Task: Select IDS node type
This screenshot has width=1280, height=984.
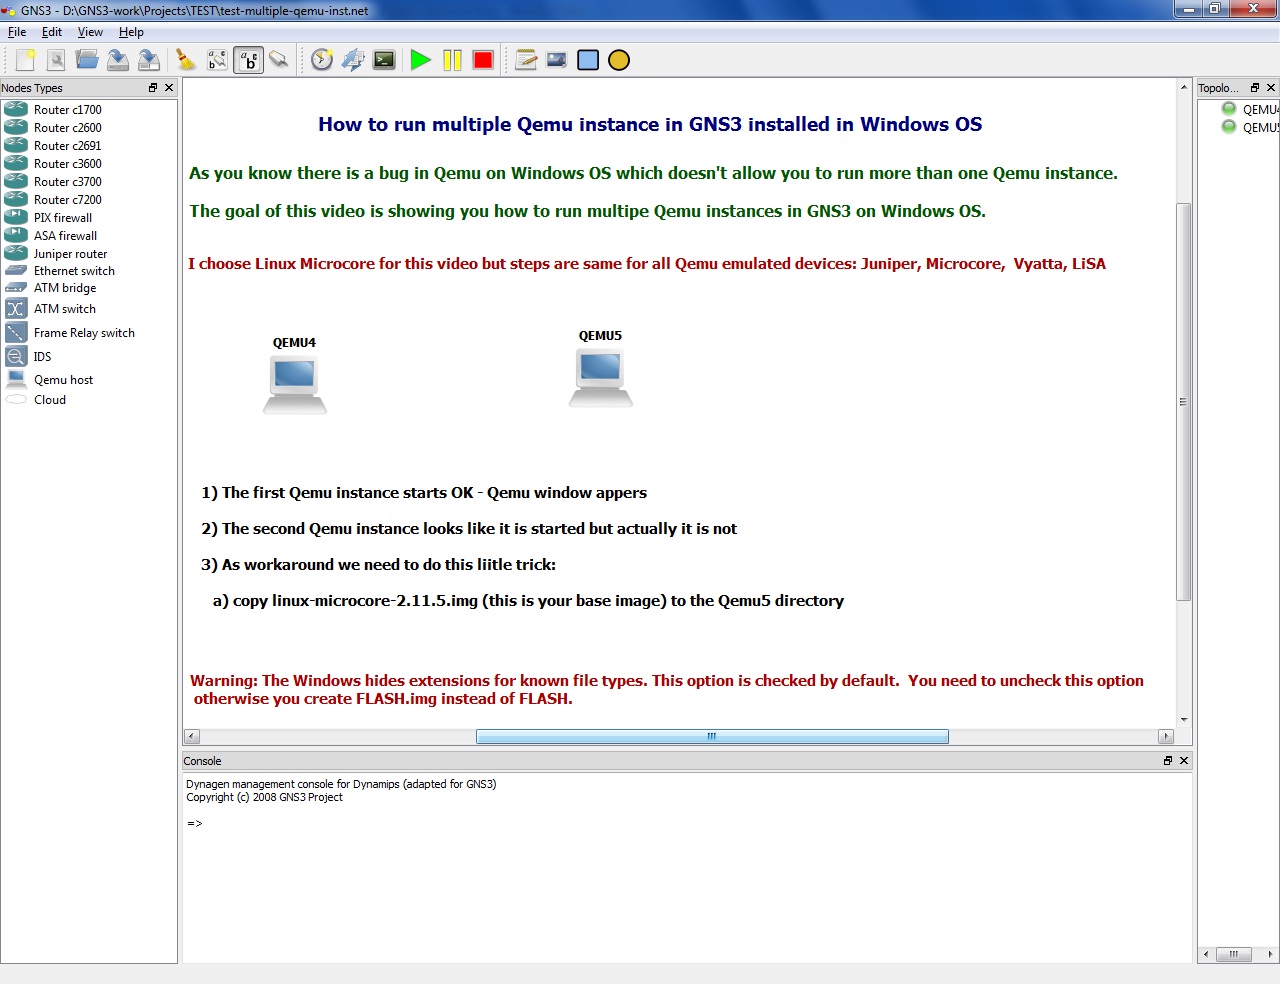Action: [x=42, y=357]
